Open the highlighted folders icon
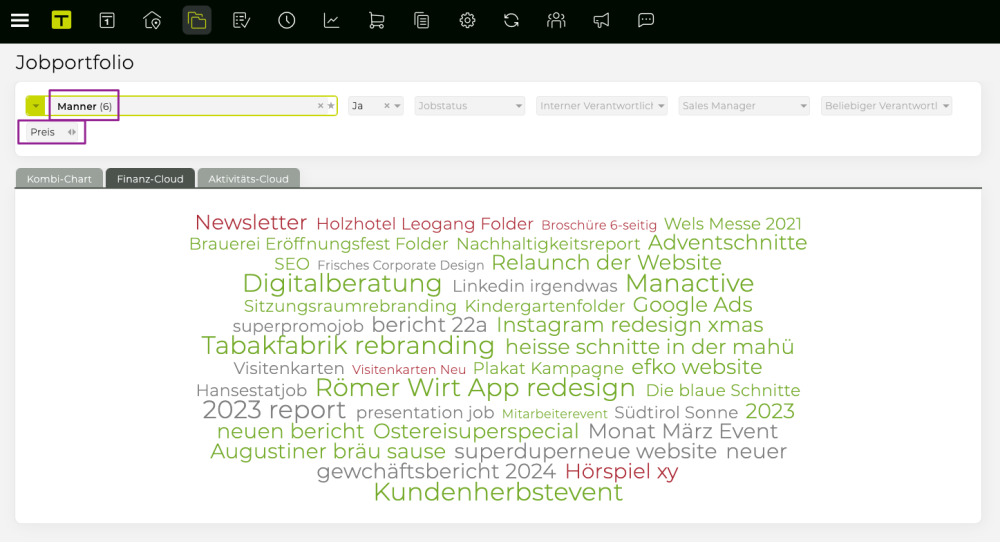 pyautogui.click(x=196, y=20)
